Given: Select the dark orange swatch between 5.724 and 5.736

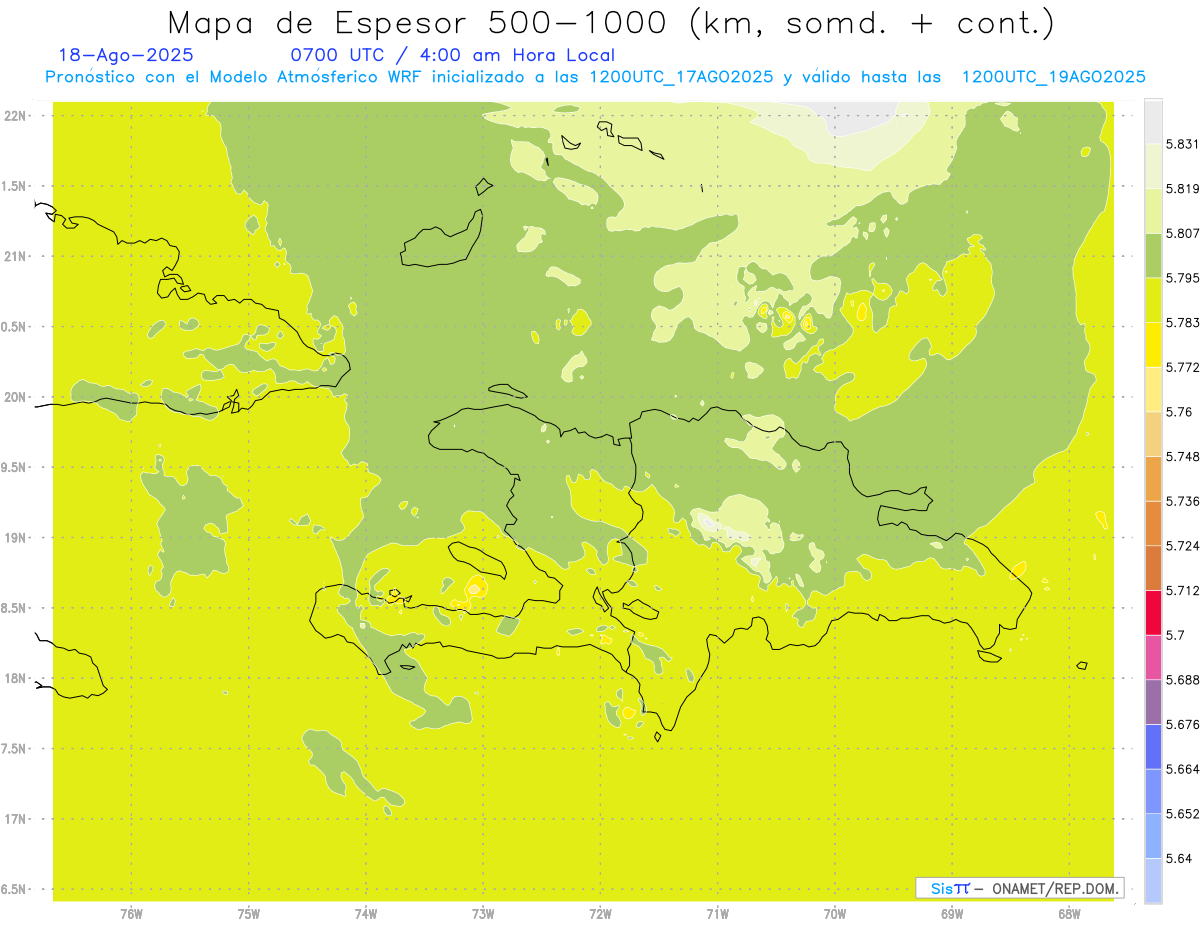Looking at the screenshot, I should tap(1153, 523).
